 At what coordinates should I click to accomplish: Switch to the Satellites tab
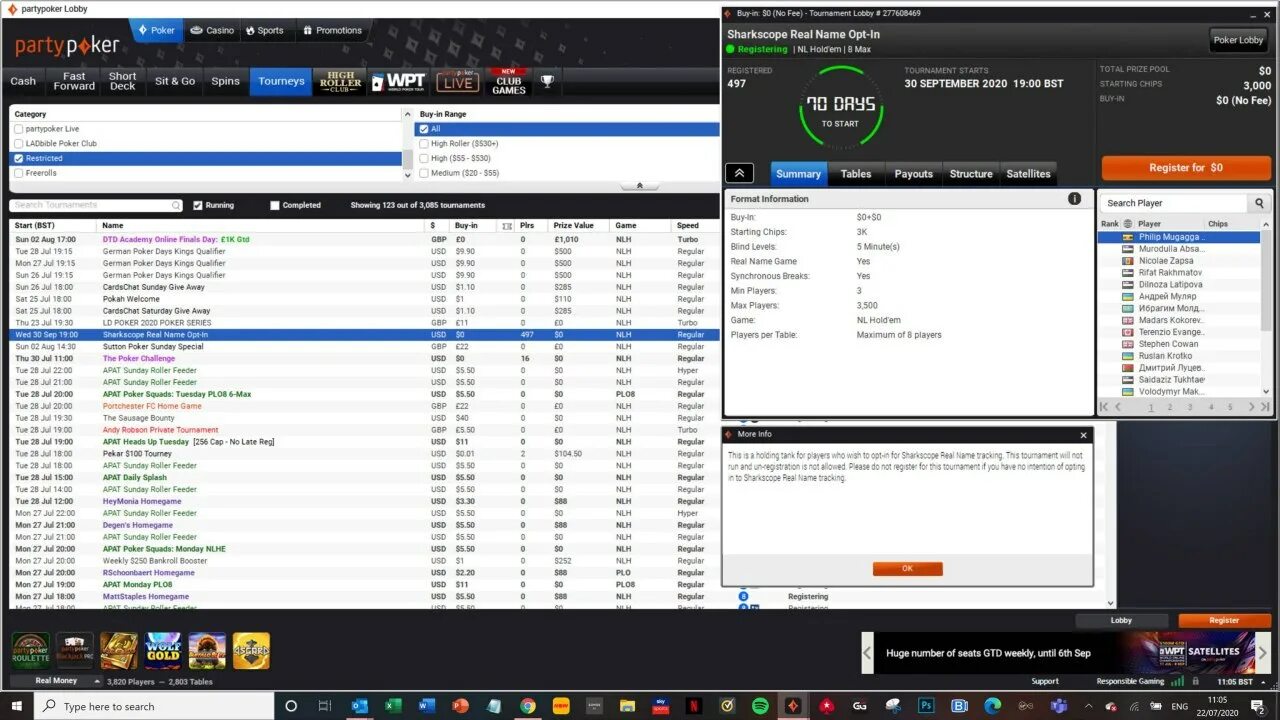1029,174
